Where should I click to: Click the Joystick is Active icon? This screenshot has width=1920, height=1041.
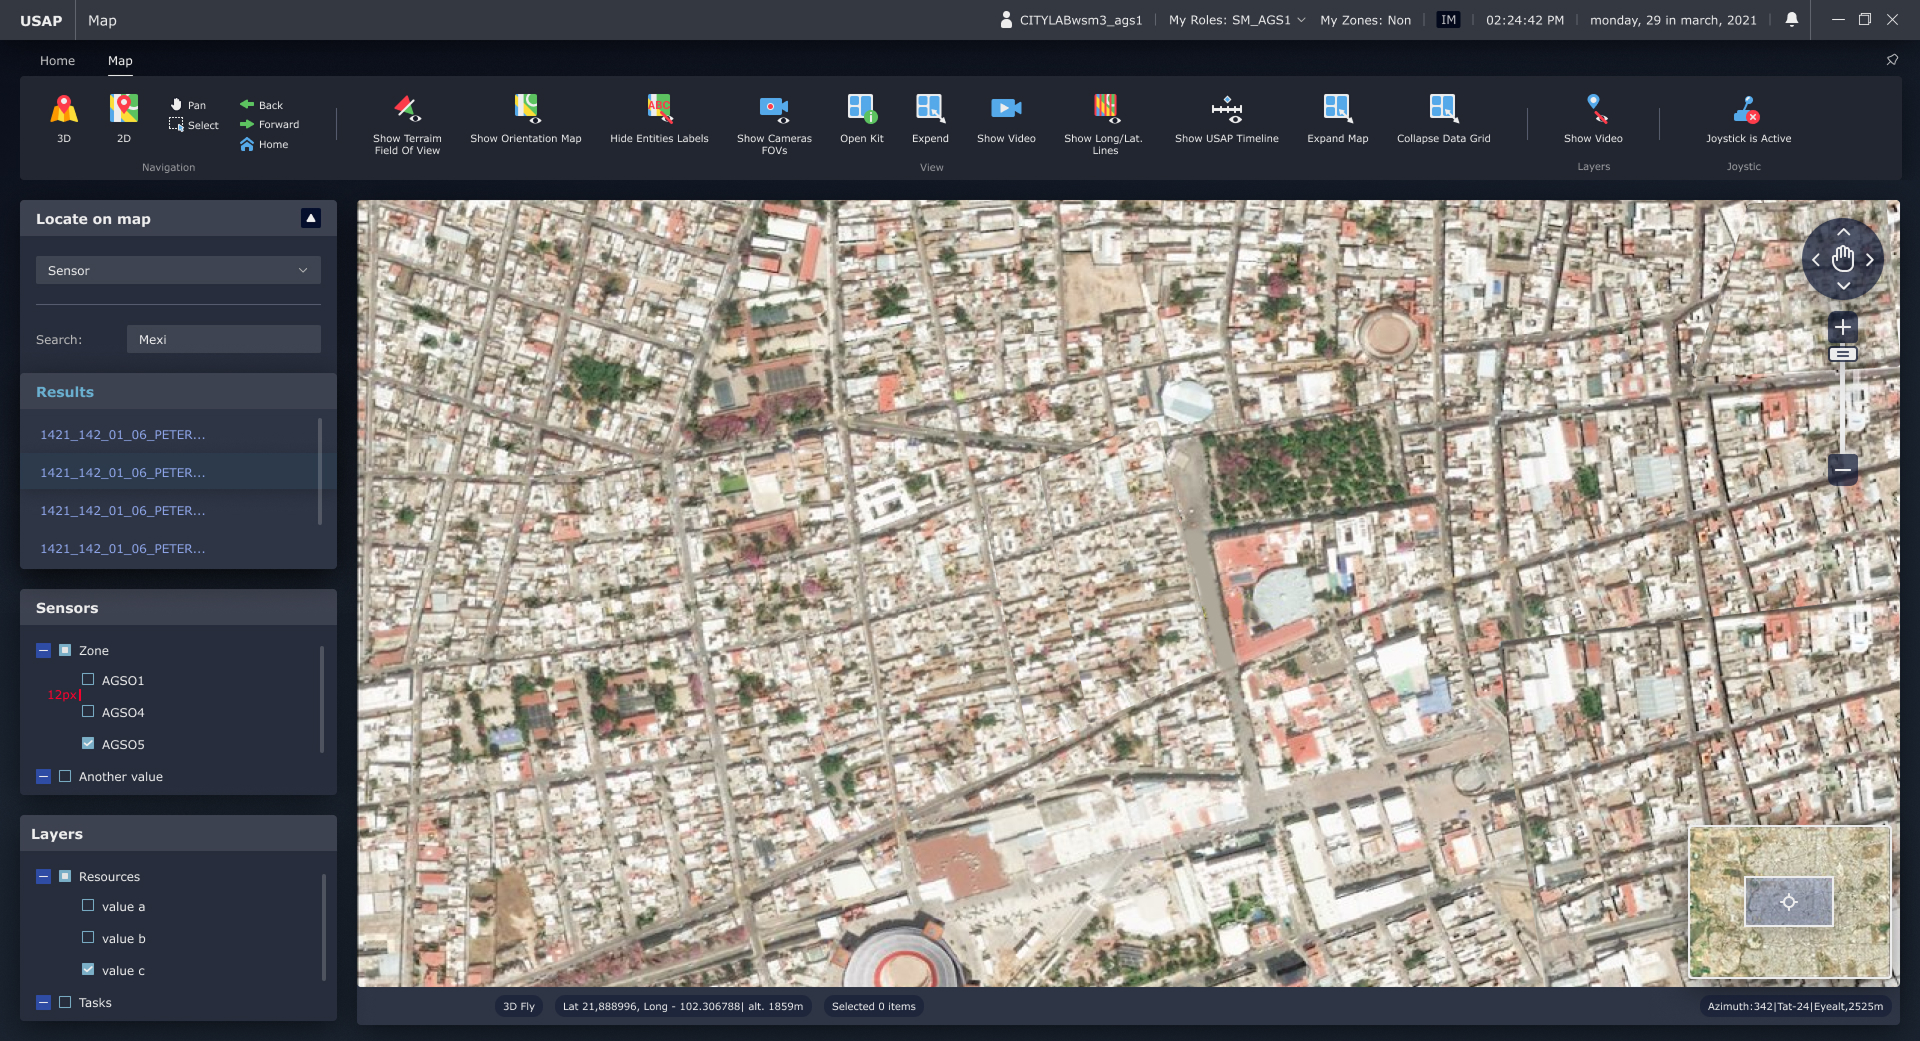(x=1747, y=109)
